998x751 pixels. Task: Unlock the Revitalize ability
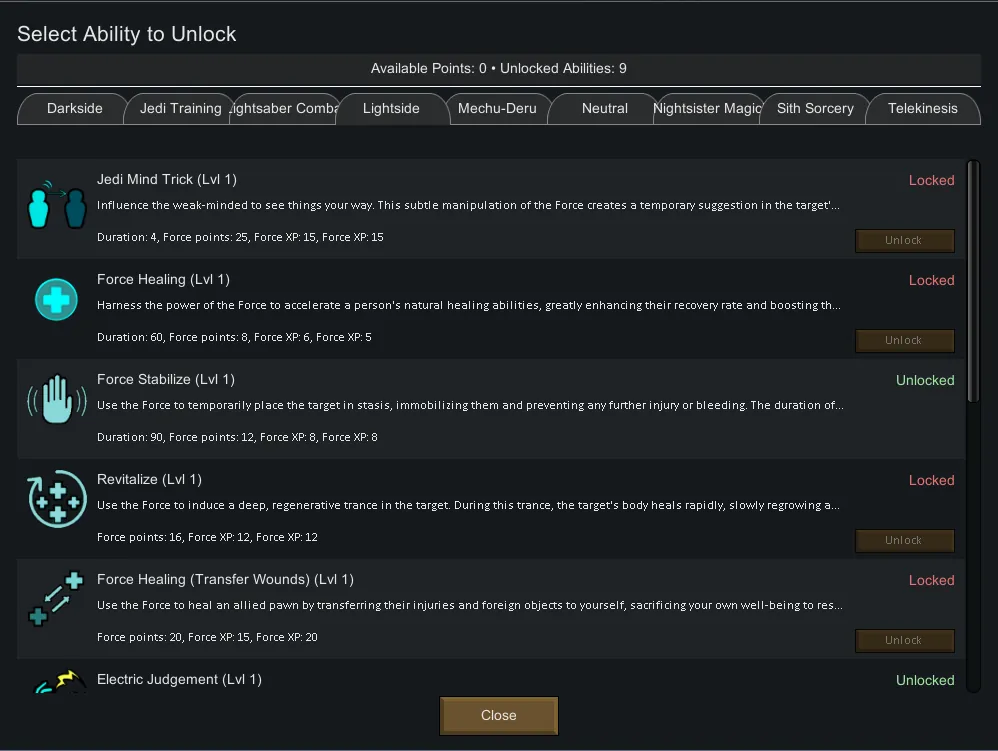point(904,541)
